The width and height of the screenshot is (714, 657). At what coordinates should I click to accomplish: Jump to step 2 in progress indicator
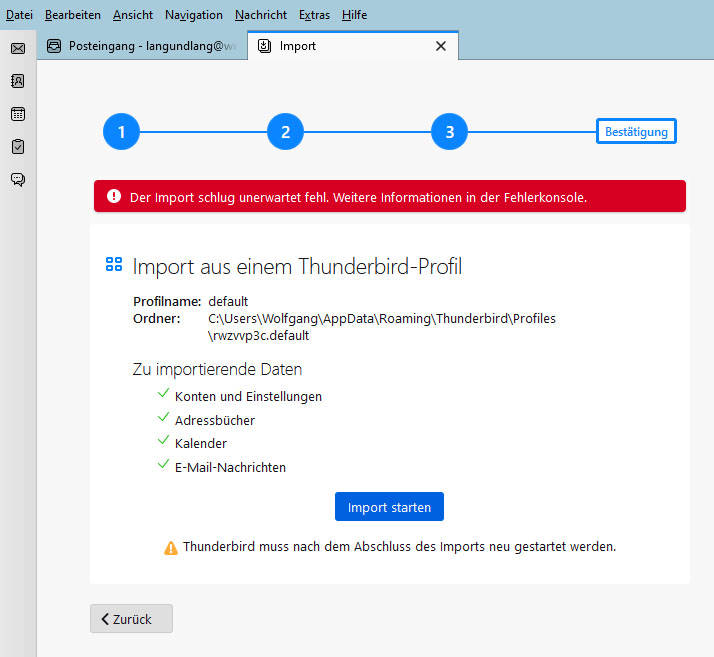coord(285,132)
